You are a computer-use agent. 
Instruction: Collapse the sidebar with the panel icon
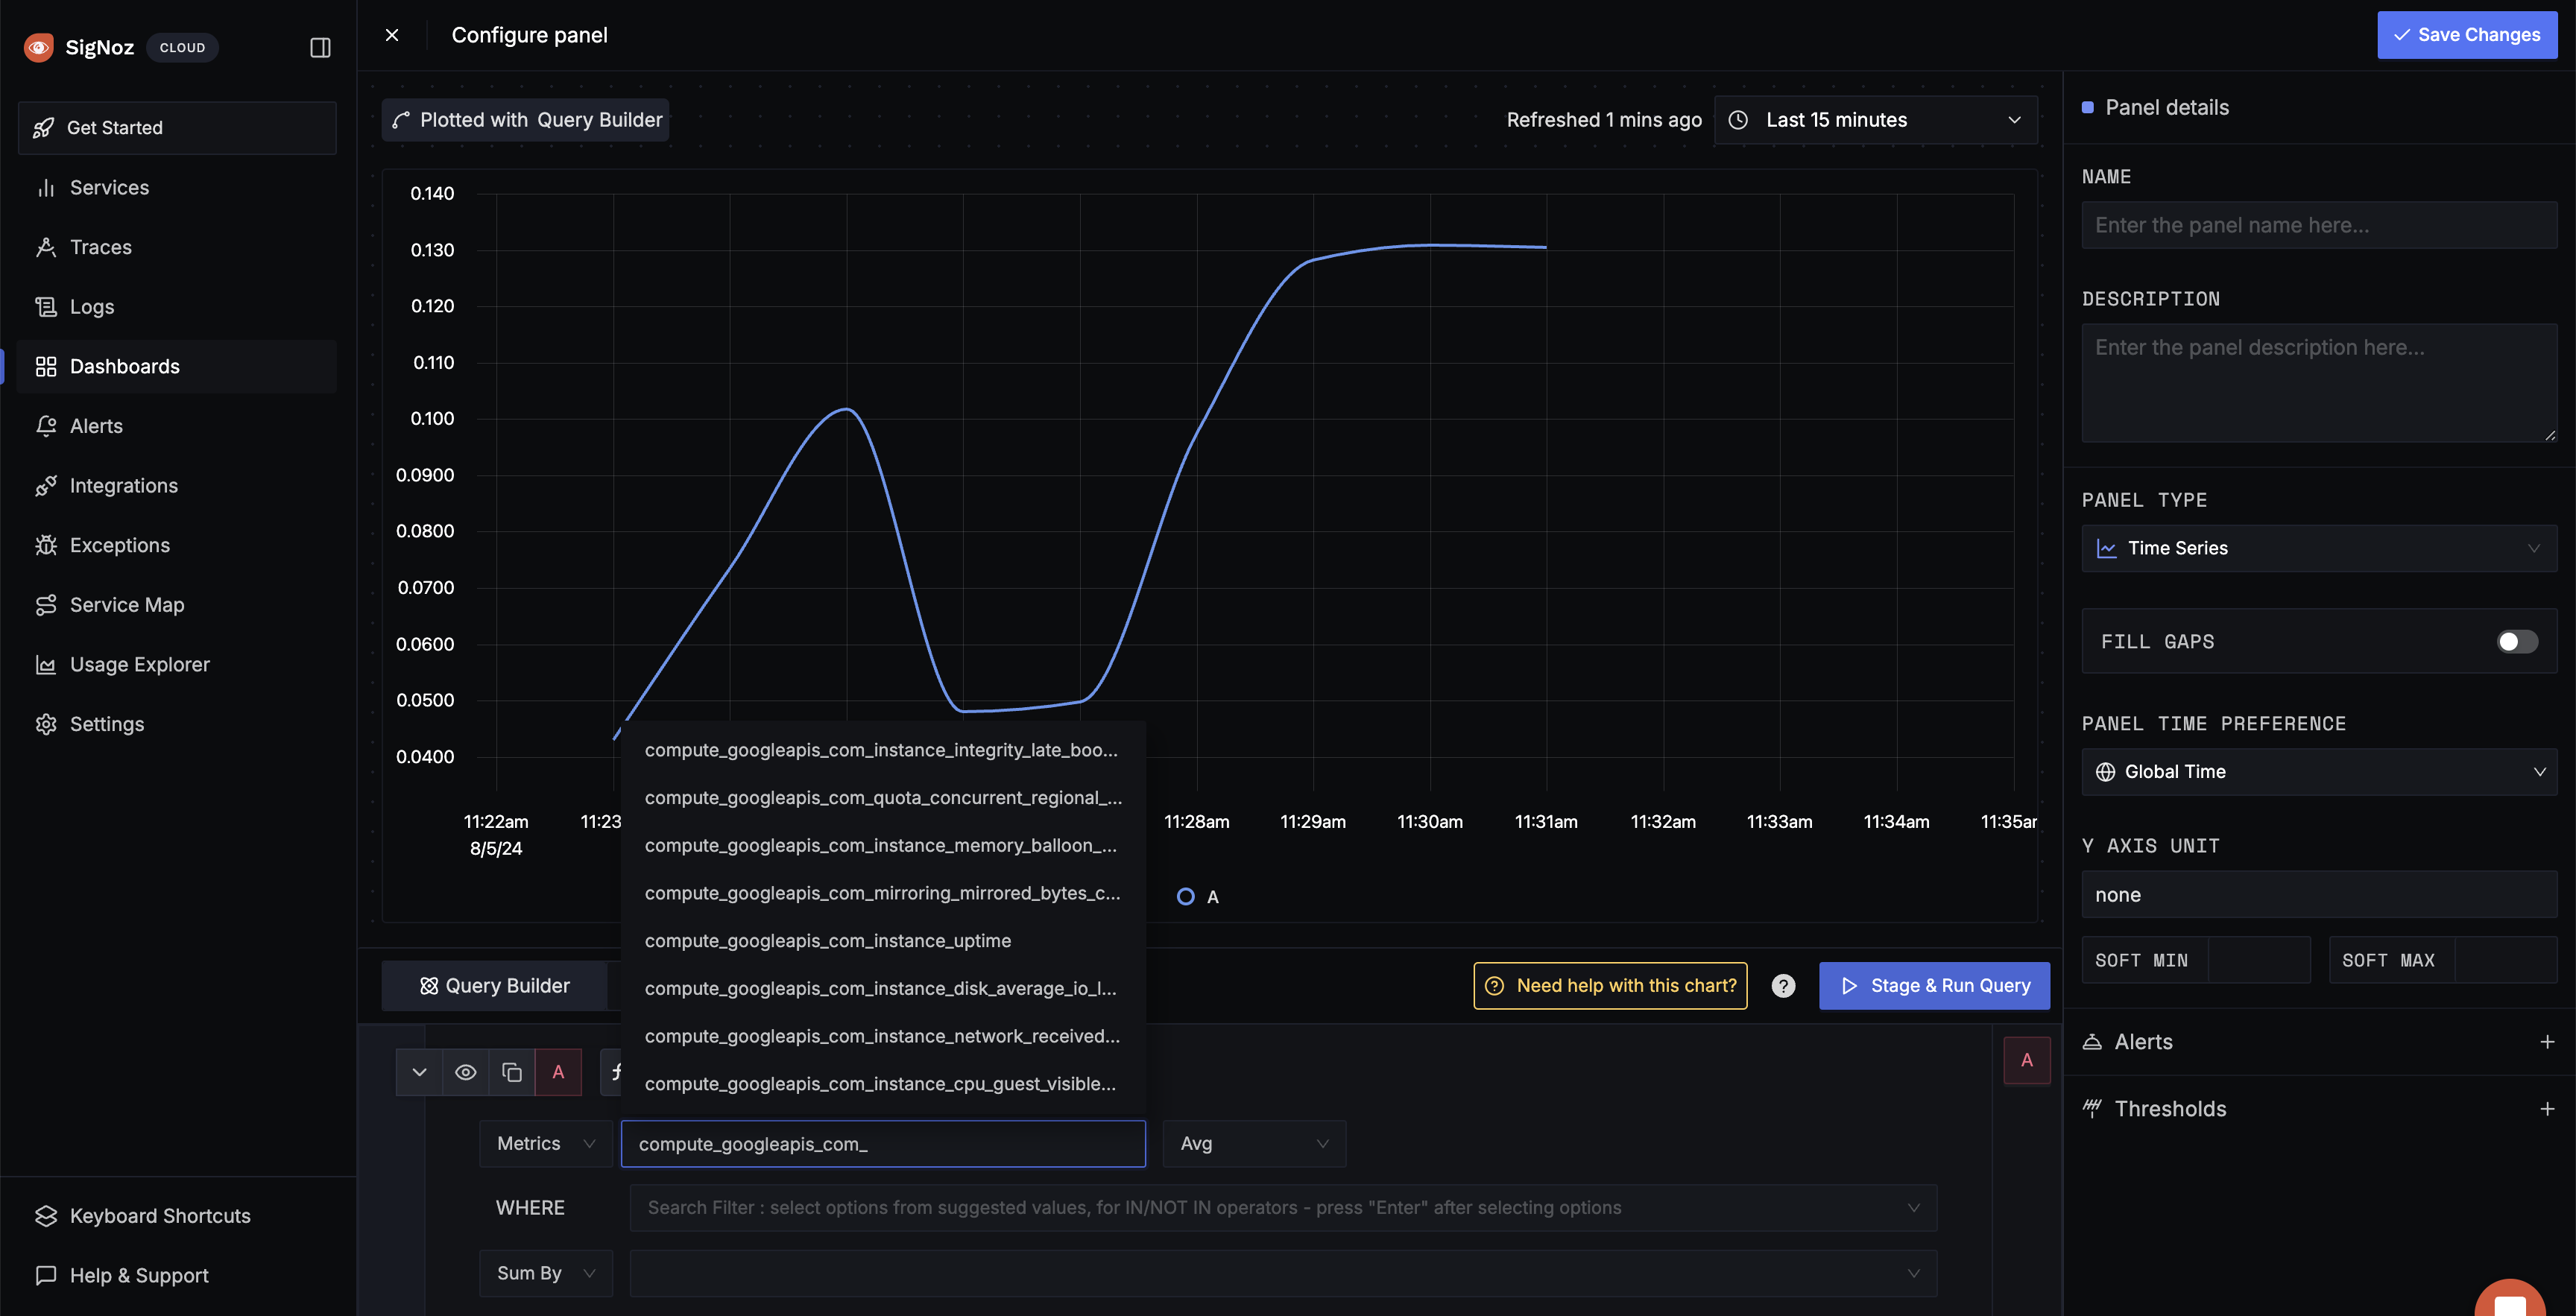[x=320, y=47]
